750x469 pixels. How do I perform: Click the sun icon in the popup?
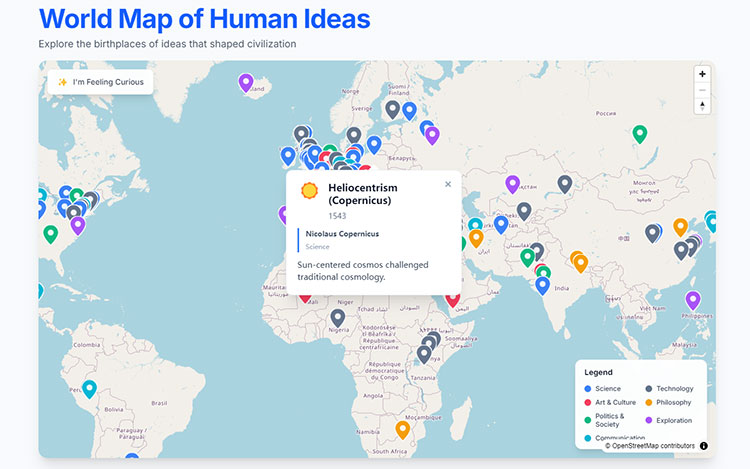click(x=309, y=190)
